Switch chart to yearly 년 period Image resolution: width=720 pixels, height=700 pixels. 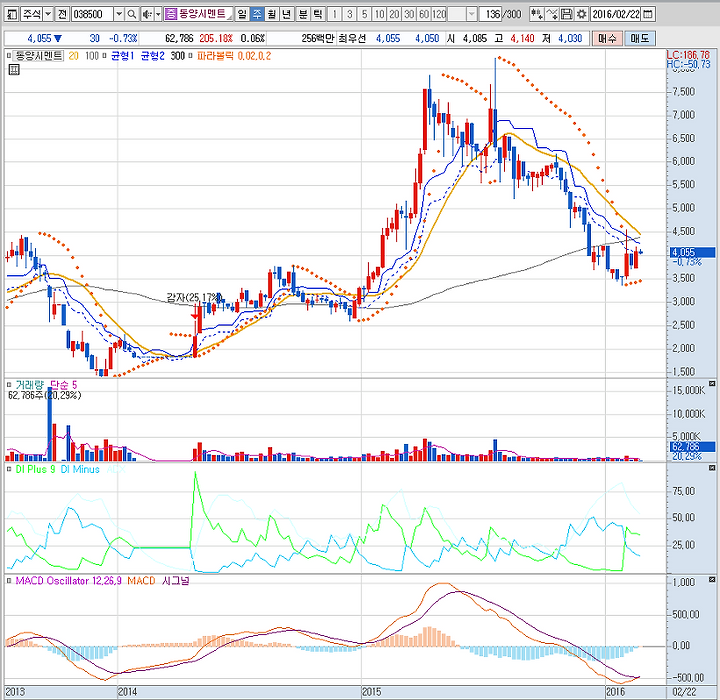(x=286, y=14)
